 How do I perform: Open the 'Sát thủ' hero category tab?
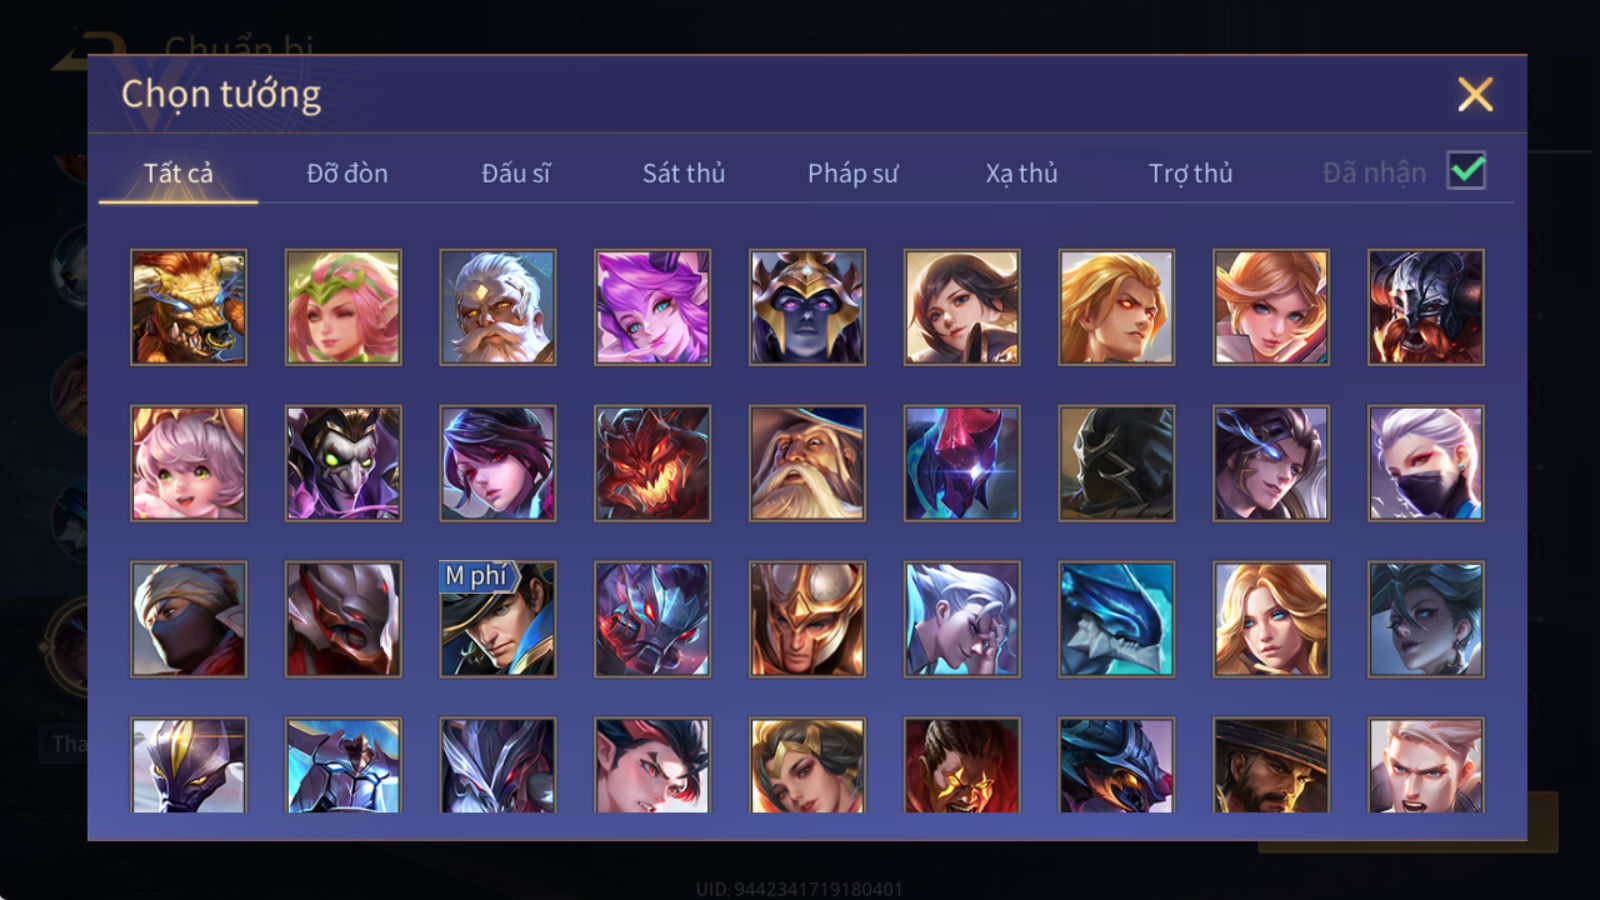coord(684,173)
